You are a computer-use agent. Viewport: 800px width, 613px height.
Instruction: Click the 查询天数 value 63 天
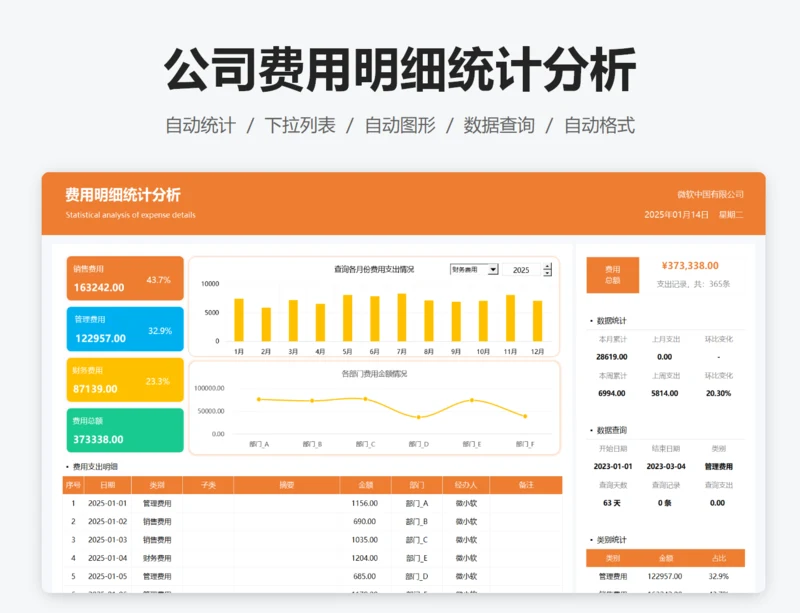[612, 503]
